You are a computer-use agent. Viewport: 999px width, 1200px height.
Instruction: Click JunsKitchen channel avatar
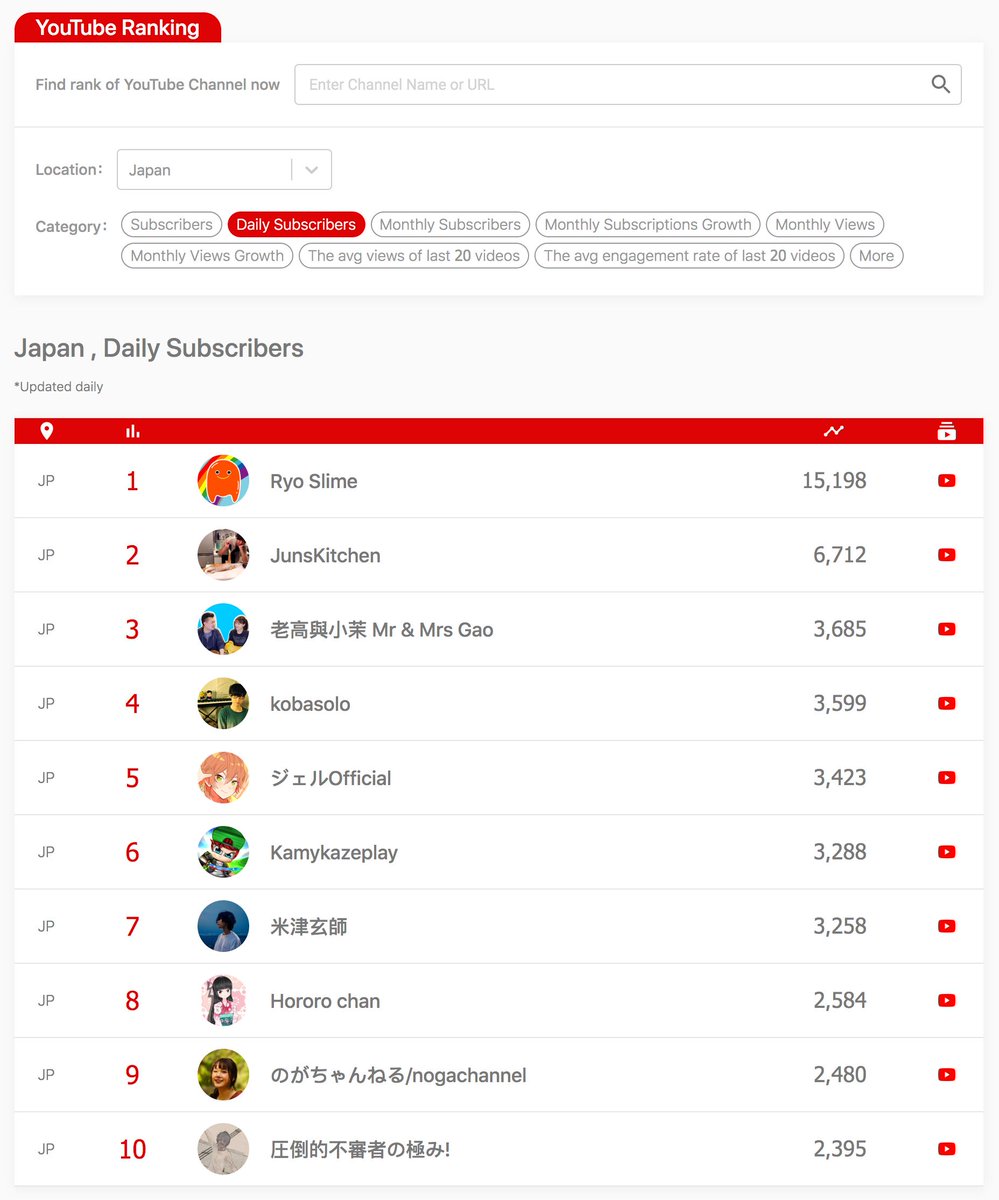coord(223,555)
